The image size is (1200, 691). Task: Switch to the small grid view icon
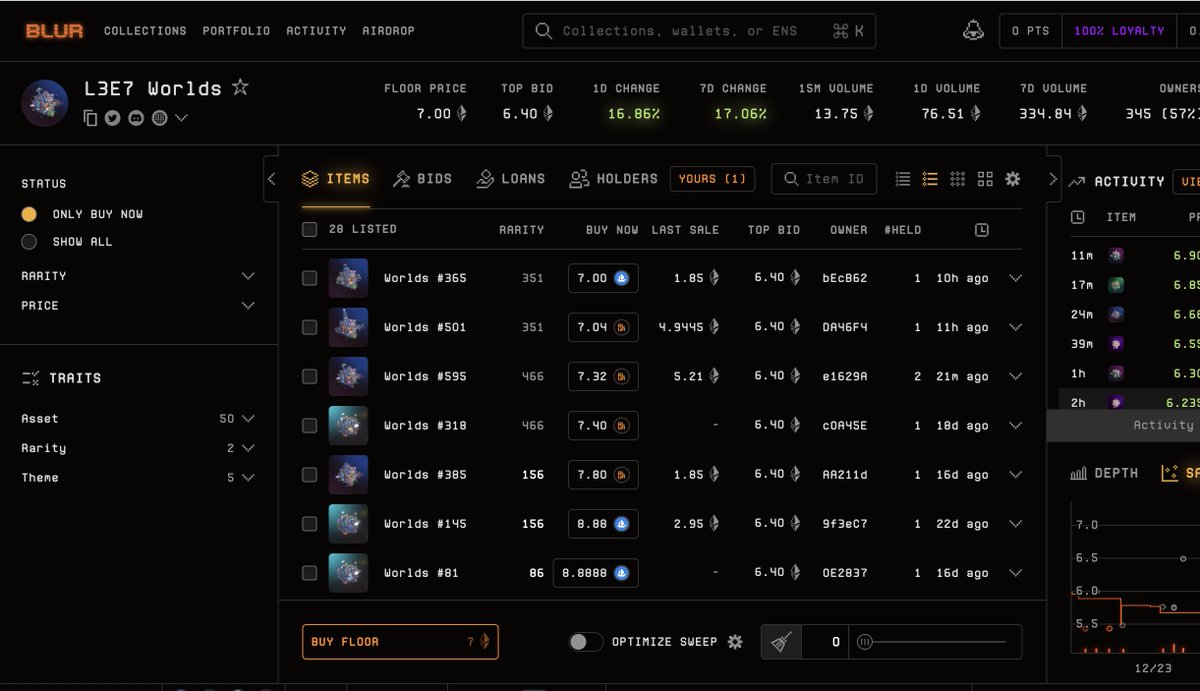click(958, 179)
